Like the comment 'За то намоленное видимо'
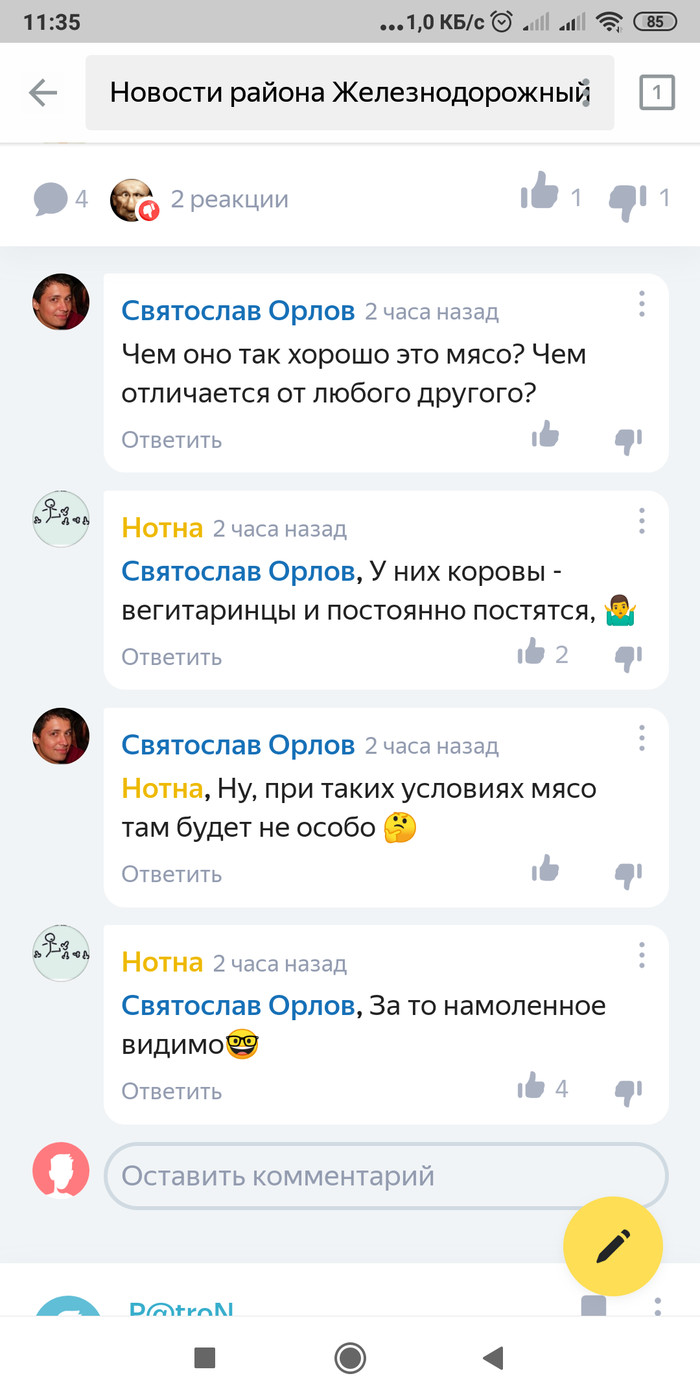Screen dimensions: 700x1400 click(532, 1086)
